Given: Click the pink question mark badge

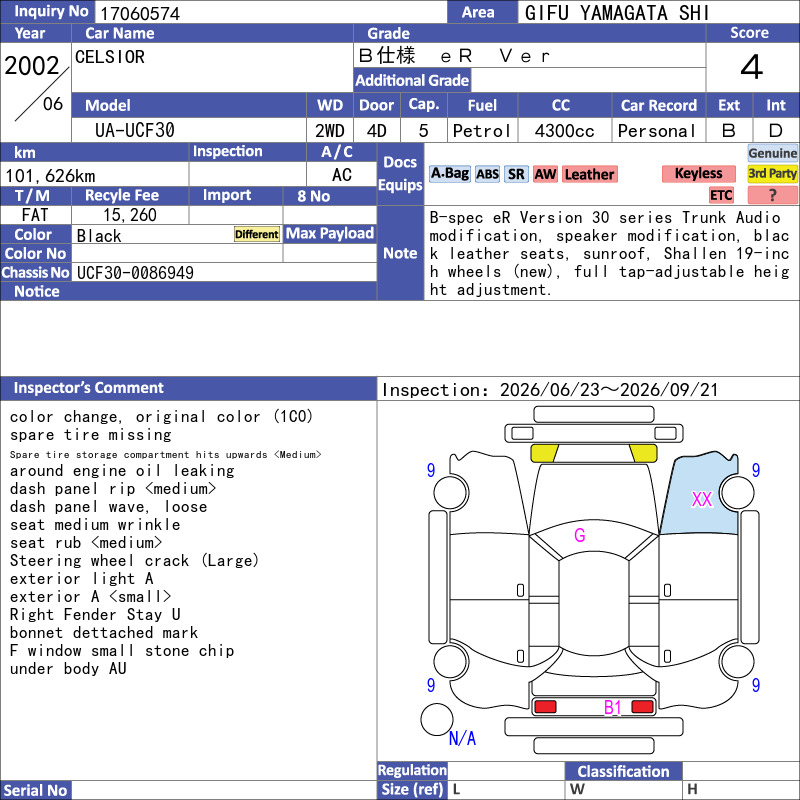Looking at the screenshot, I should pos(772,195).
